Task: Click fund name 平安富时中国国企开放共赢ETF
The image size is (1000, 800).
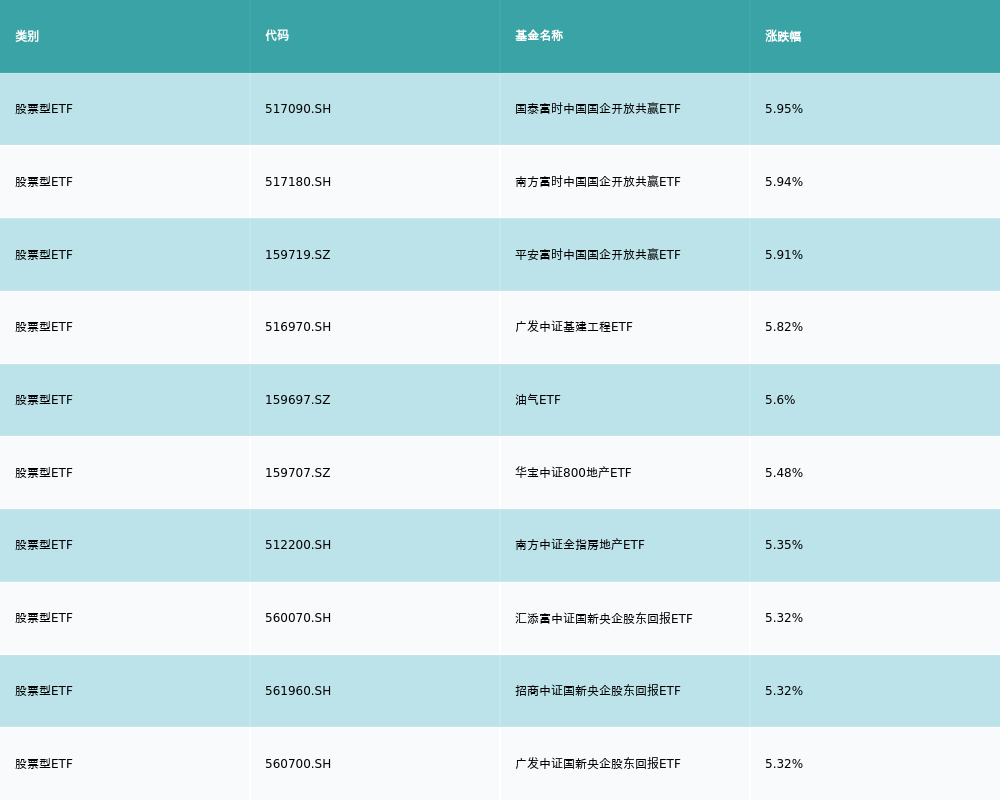Action: tap(598, 255)
